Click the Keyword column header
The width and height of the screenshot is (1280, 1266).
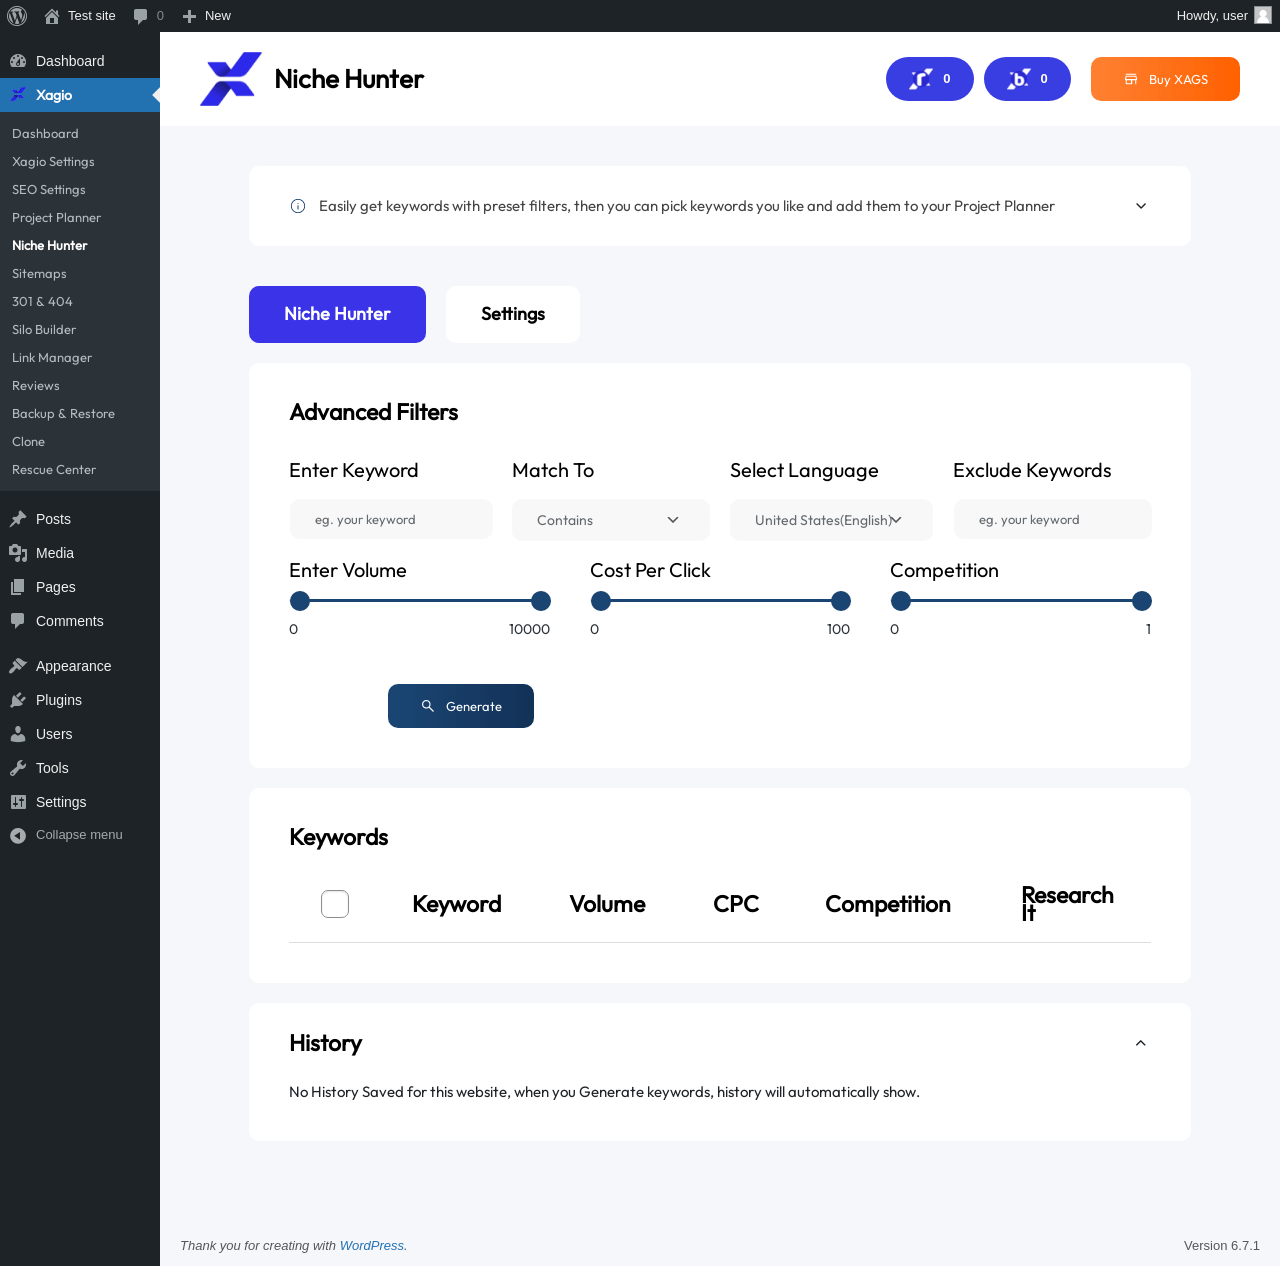point(457,904)
